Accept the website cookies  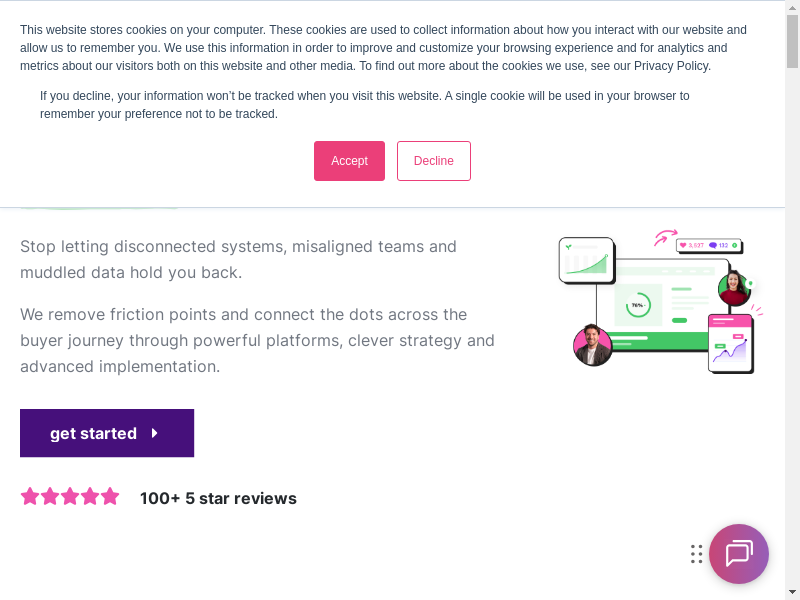[x=349, y=161]
